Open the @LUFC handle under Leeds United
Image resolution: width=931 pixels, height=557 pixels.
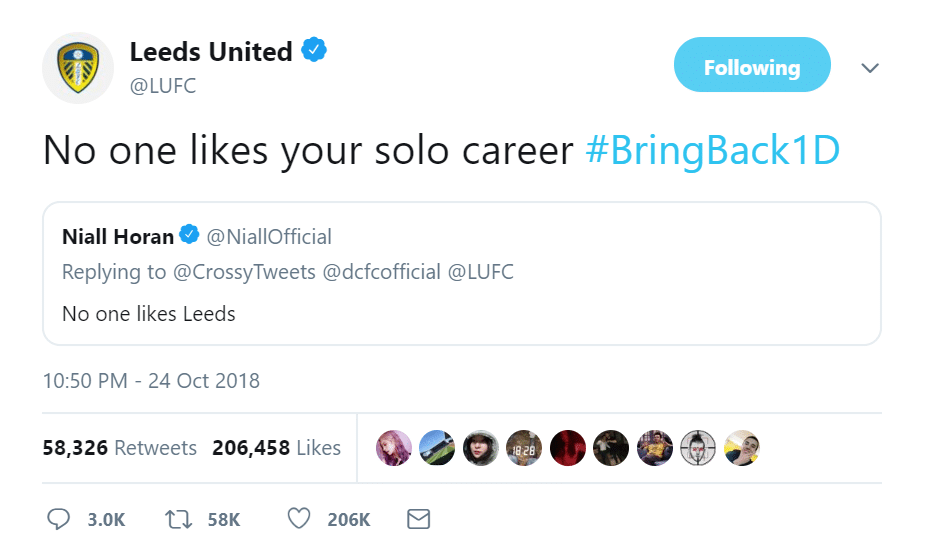(x=163, y=85)
